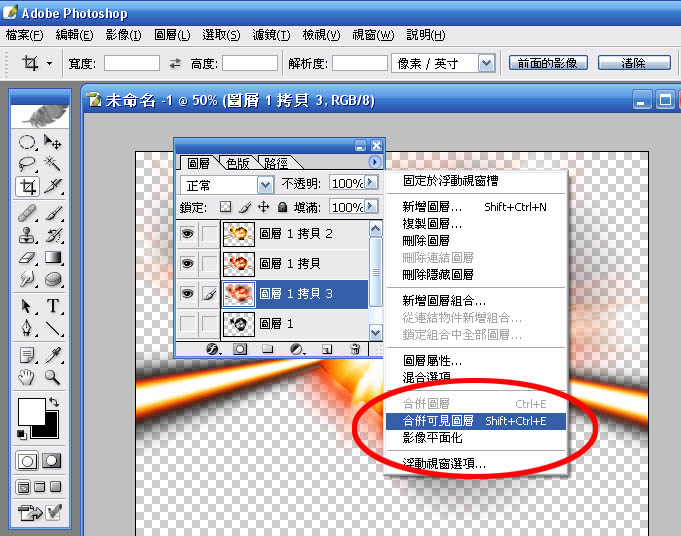Click the add layer style icon
This screenshot has width=681, height=536.
[212, 349]
